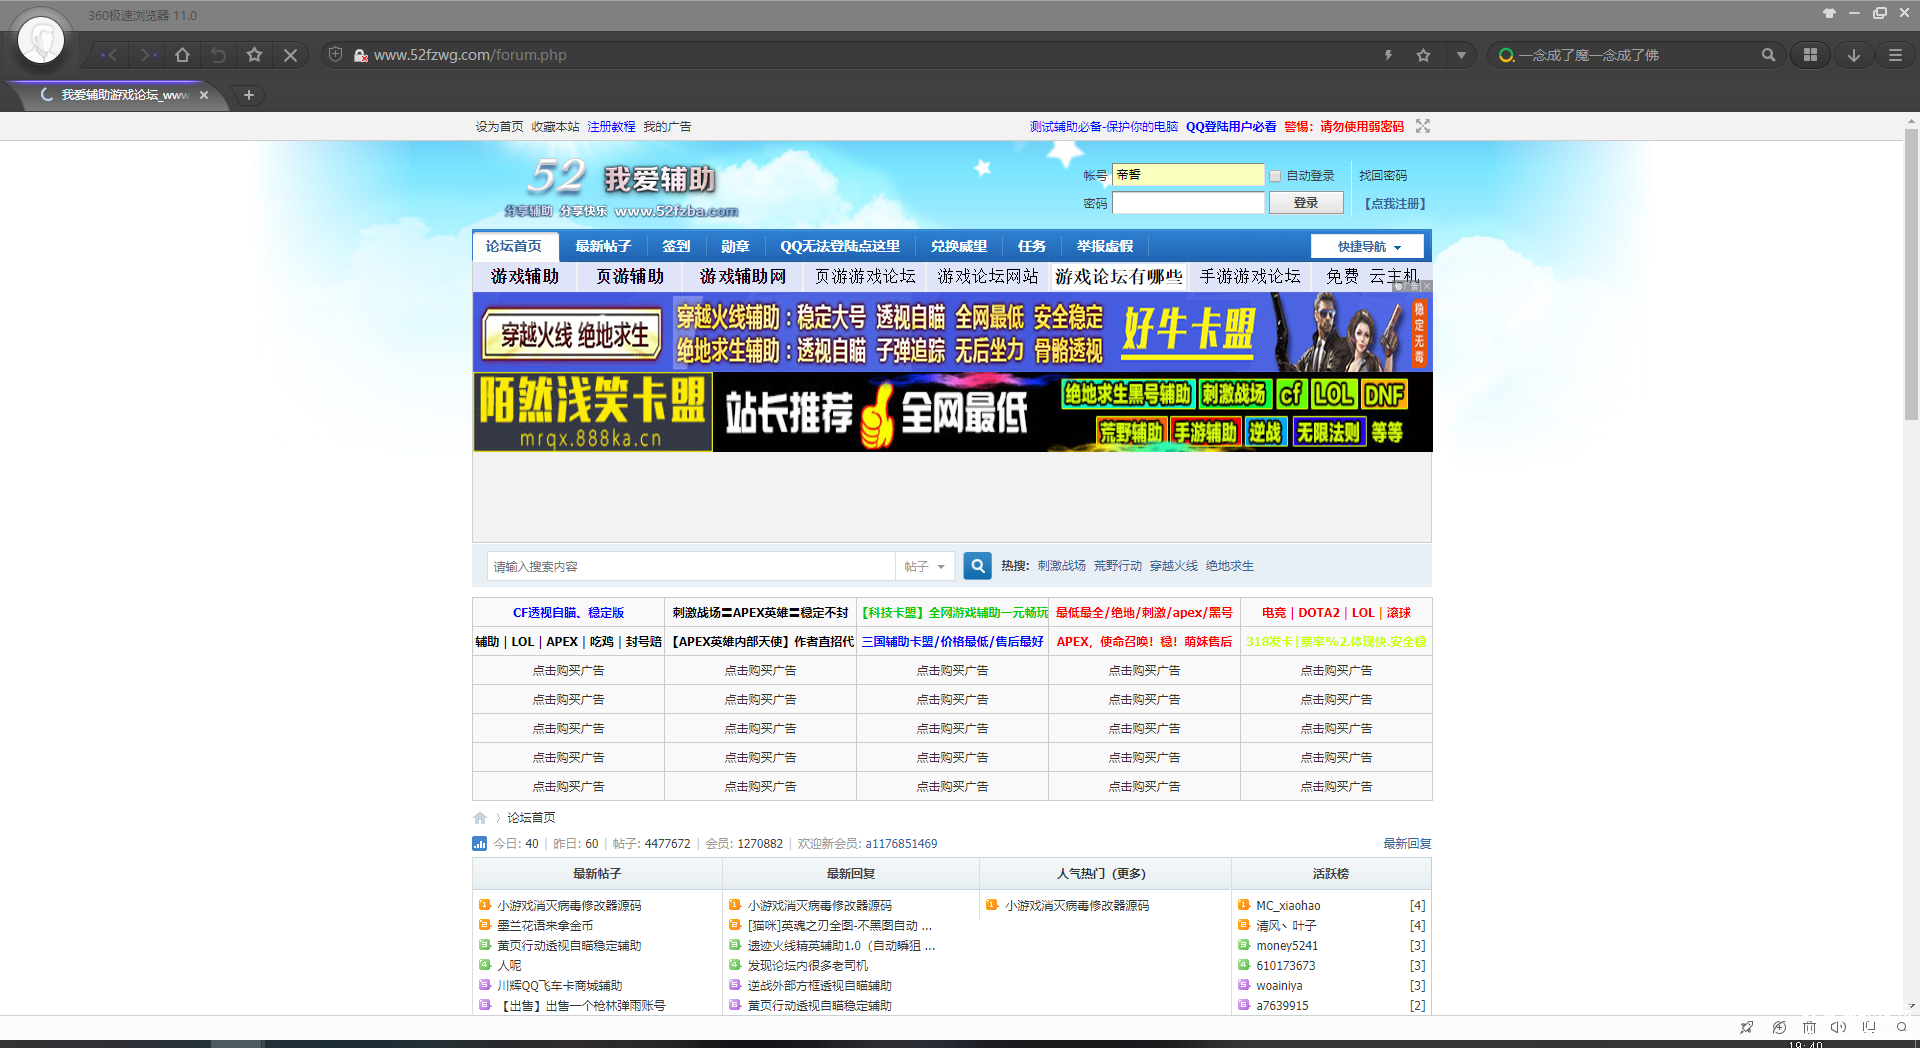Image resolution: width=1920 pixels, height=1048 pixels.
Task: Click the 登录 button
Action: coord(1305,203)
